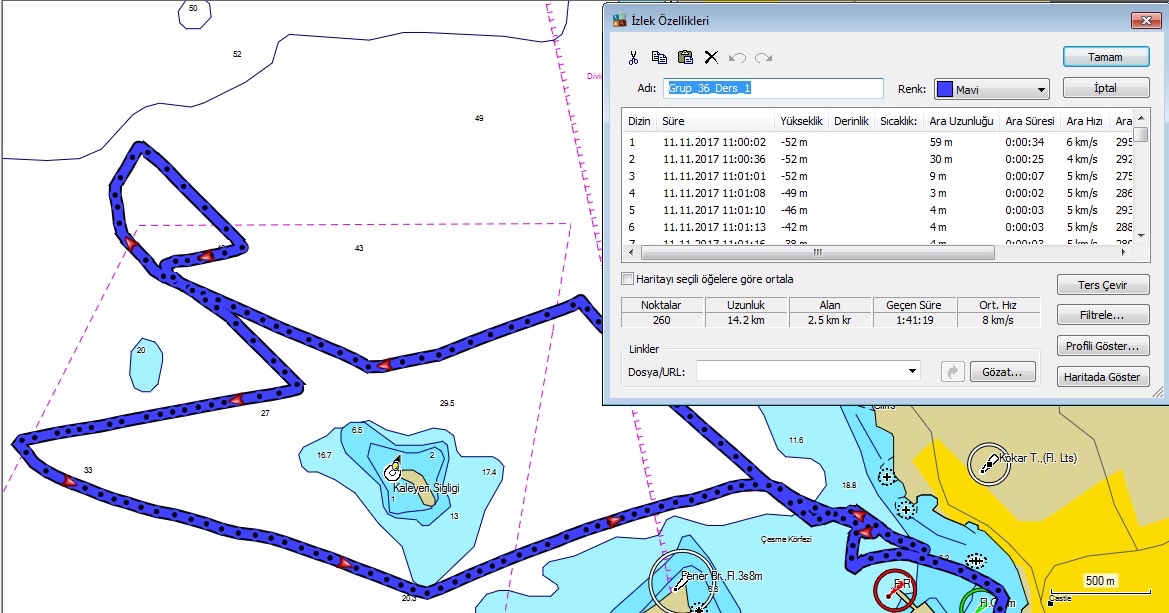
Task: Click the Paste clipboard icon
Action: coord(685,57)
